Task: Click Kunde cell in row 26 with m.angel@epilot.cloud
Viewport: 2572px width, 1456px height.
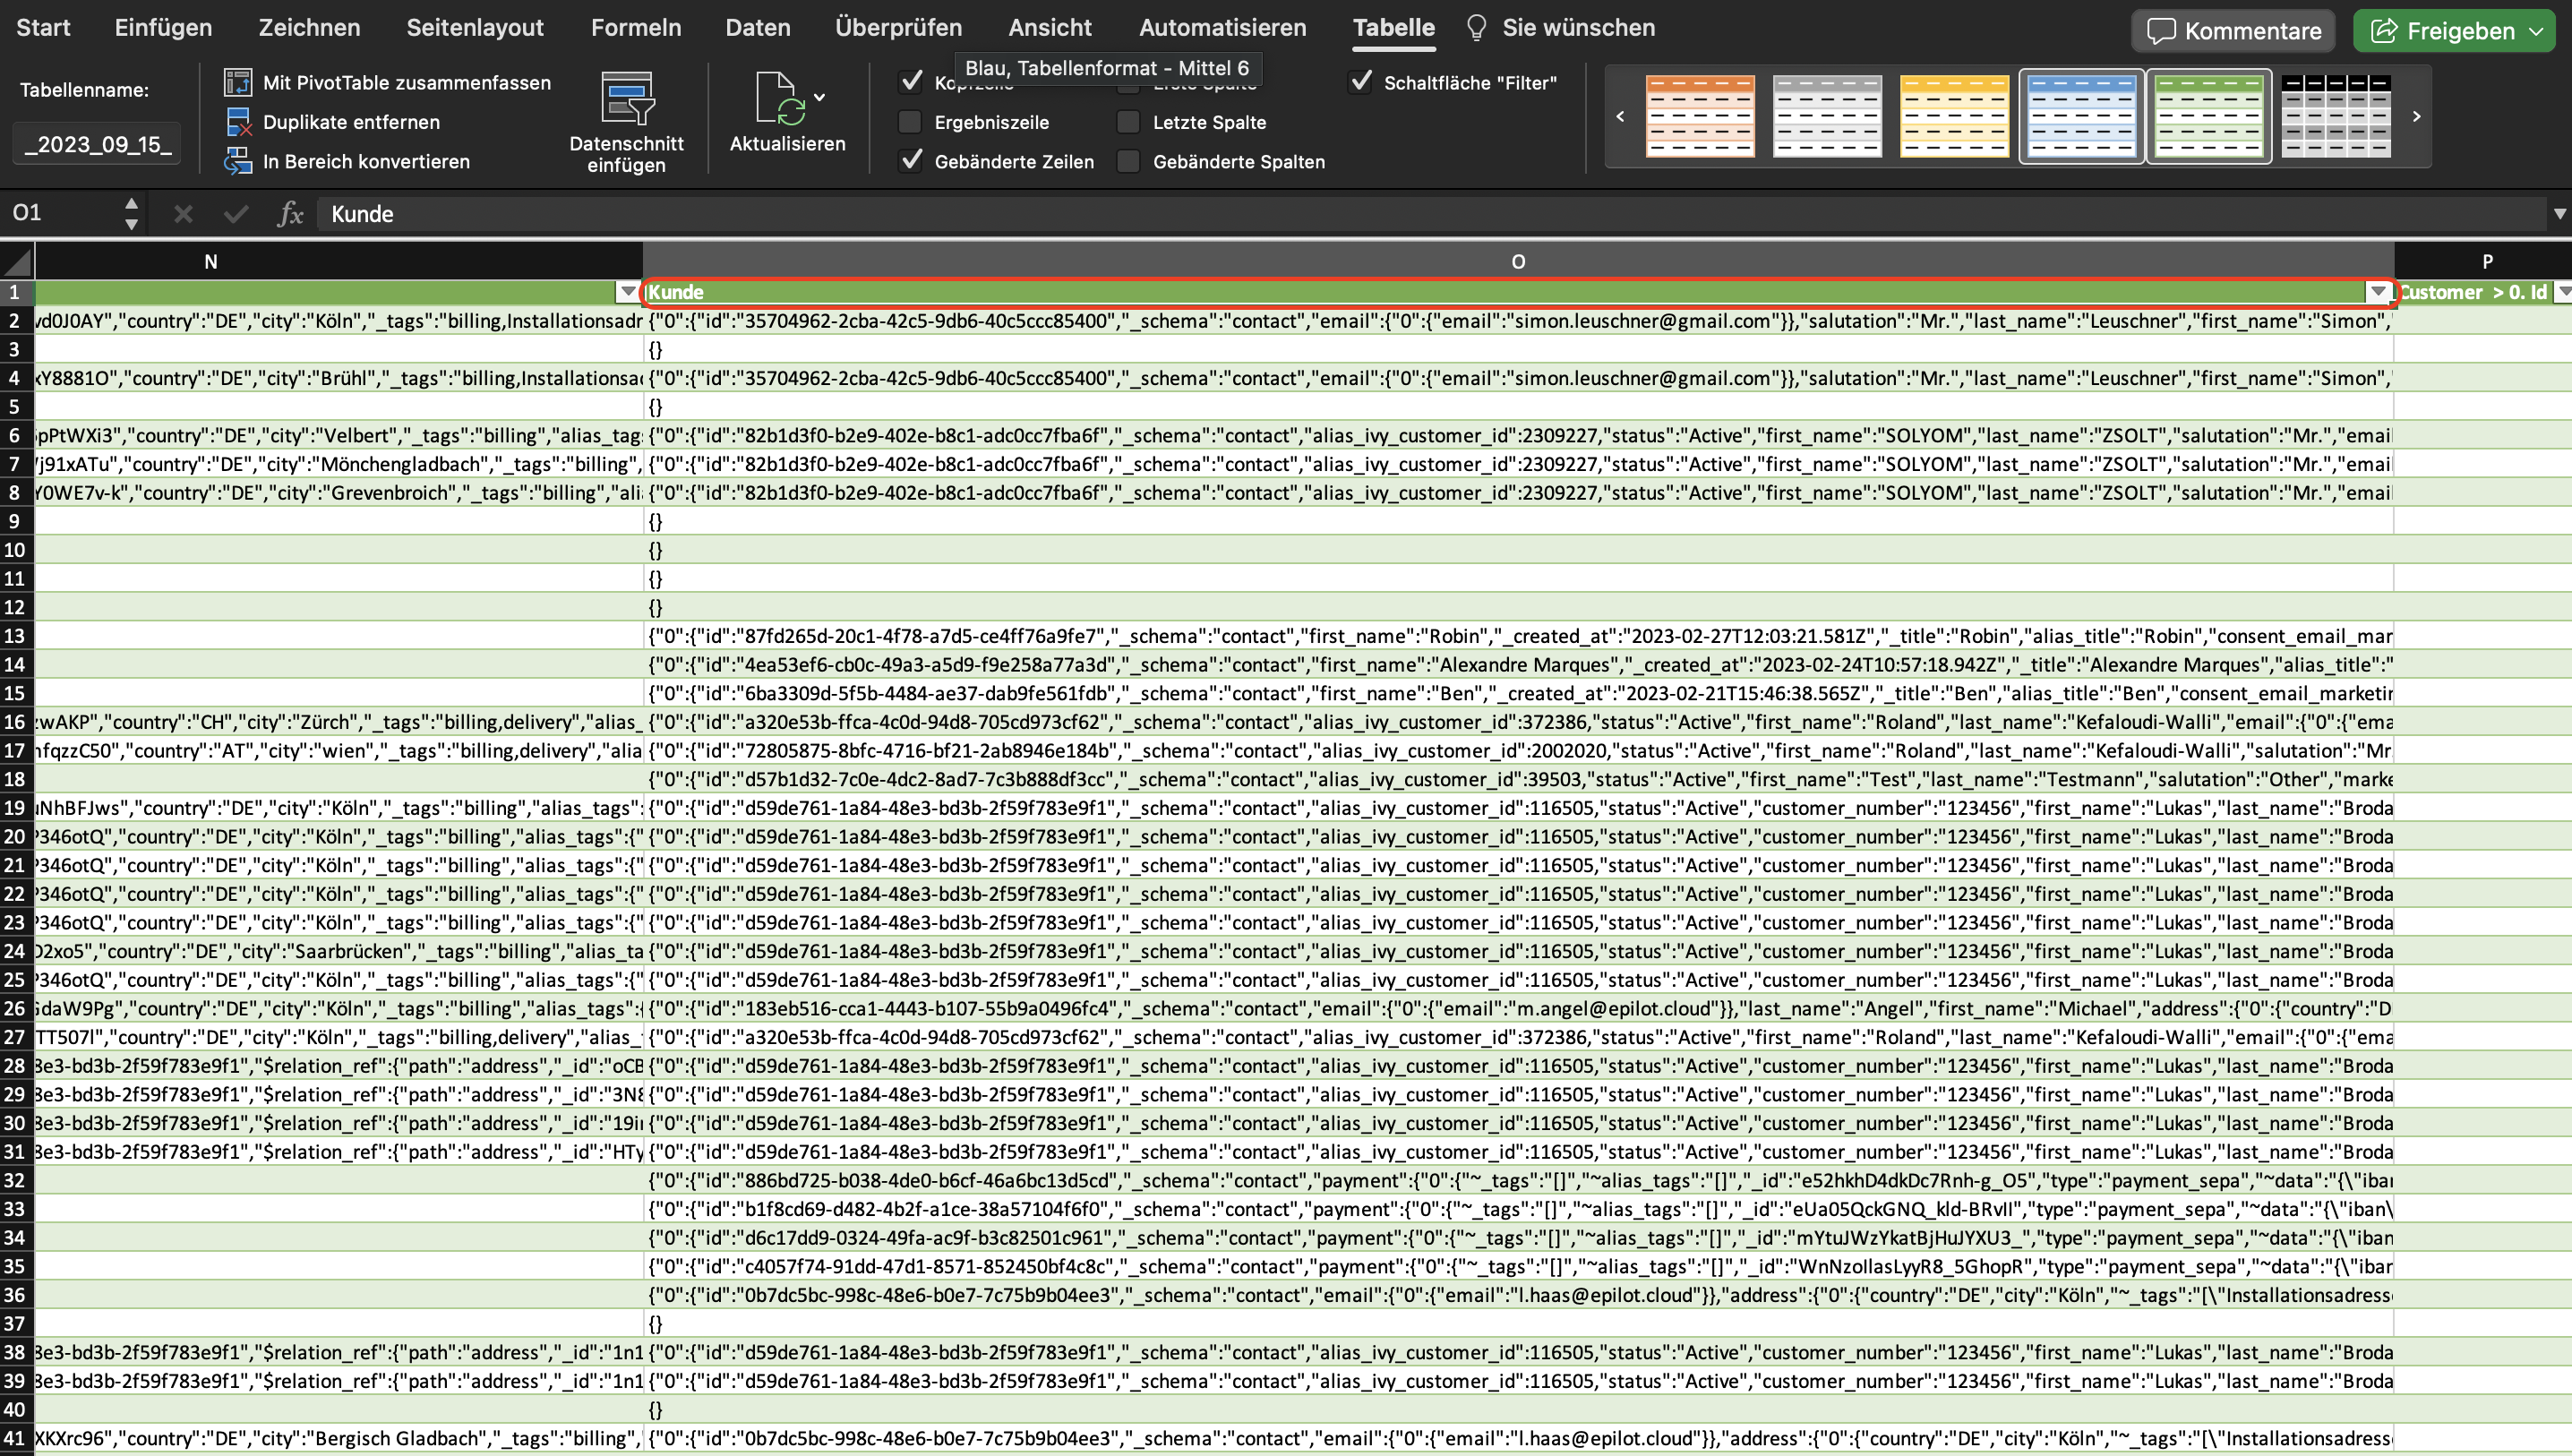Action: coord(1518,1008)
